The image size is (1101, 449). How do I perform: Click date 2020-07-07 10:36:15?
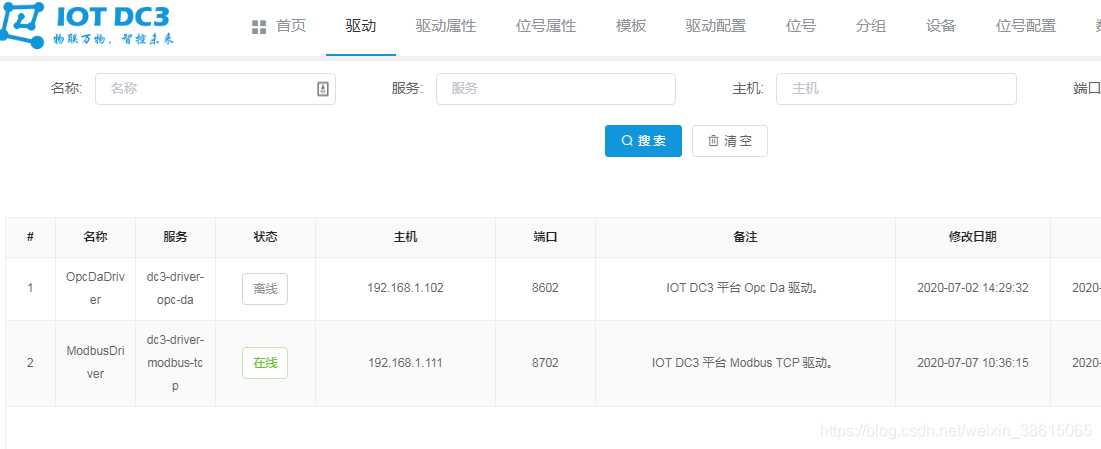coord(973,363)
